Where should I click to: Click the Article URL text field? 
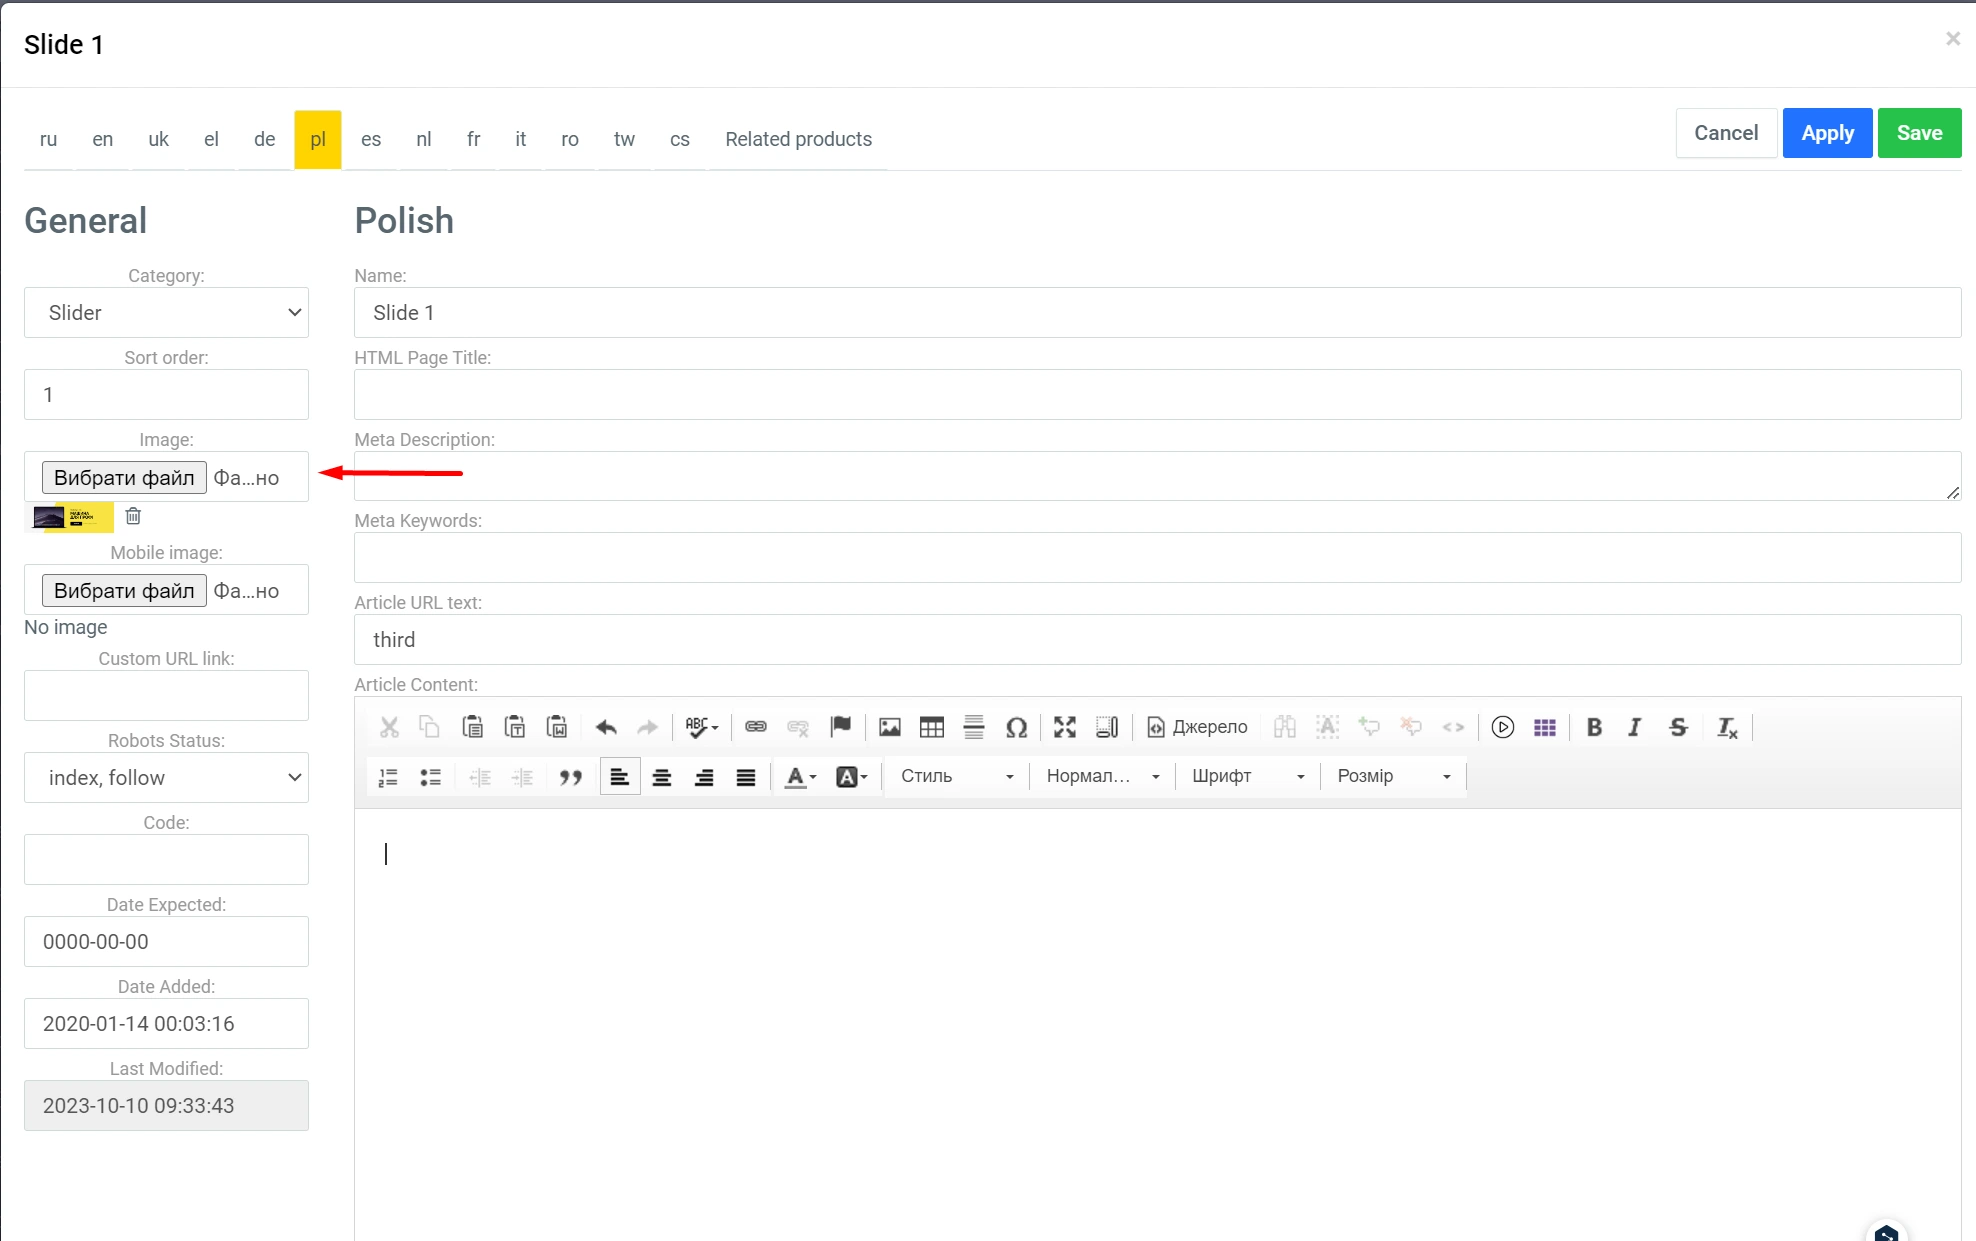1157,640
